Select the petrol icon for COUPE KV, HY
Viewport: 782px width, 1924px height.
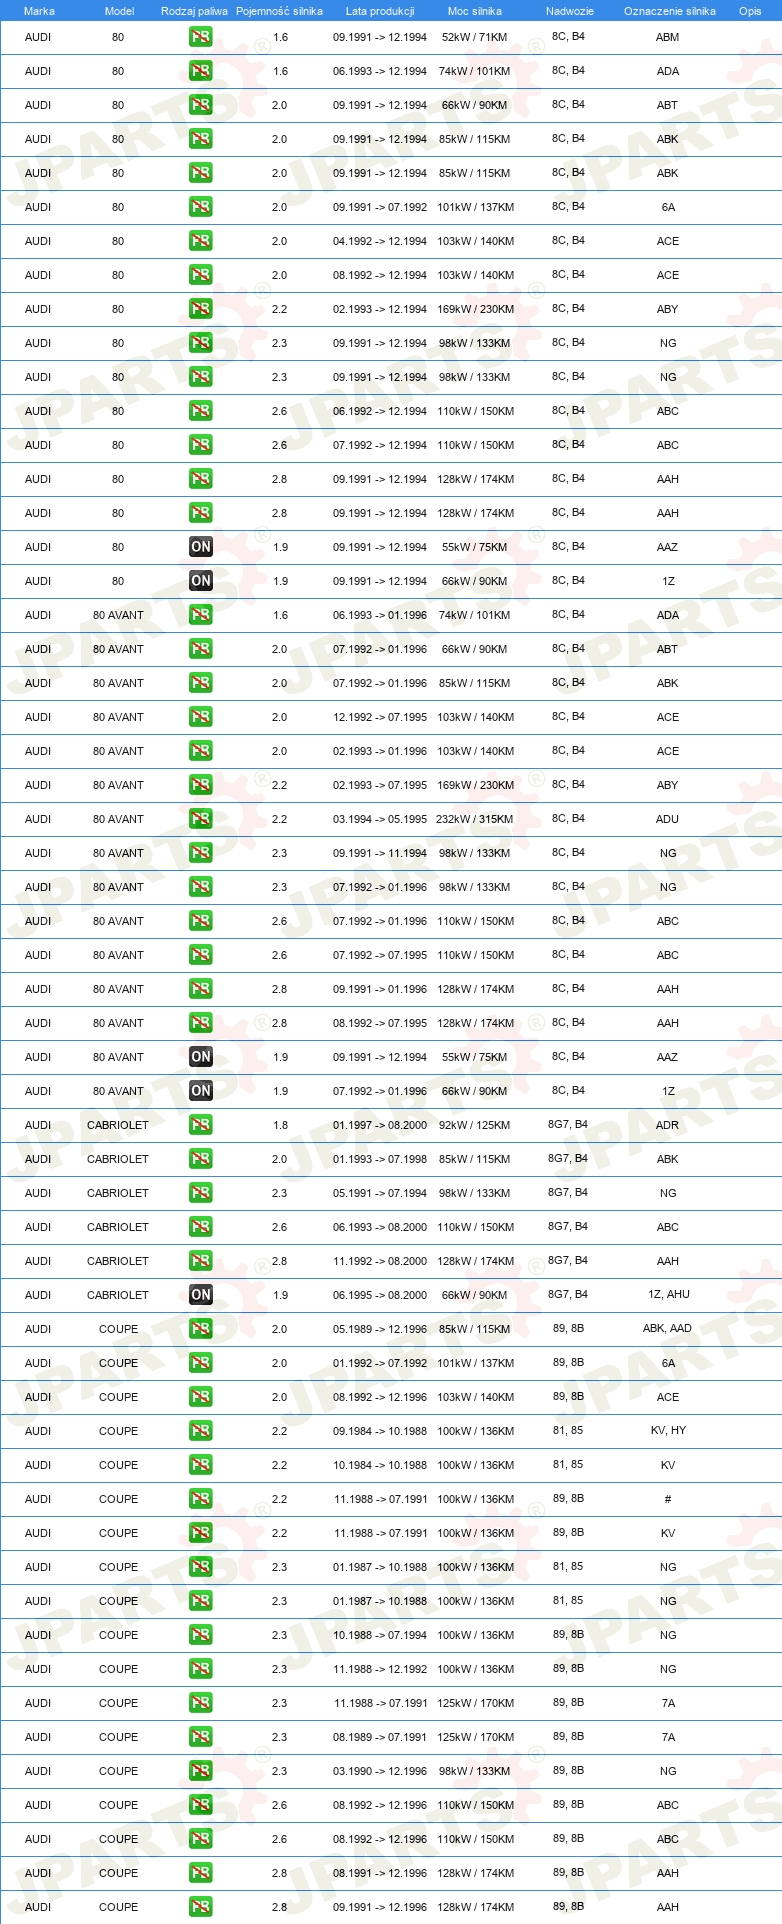(201, 1431)
